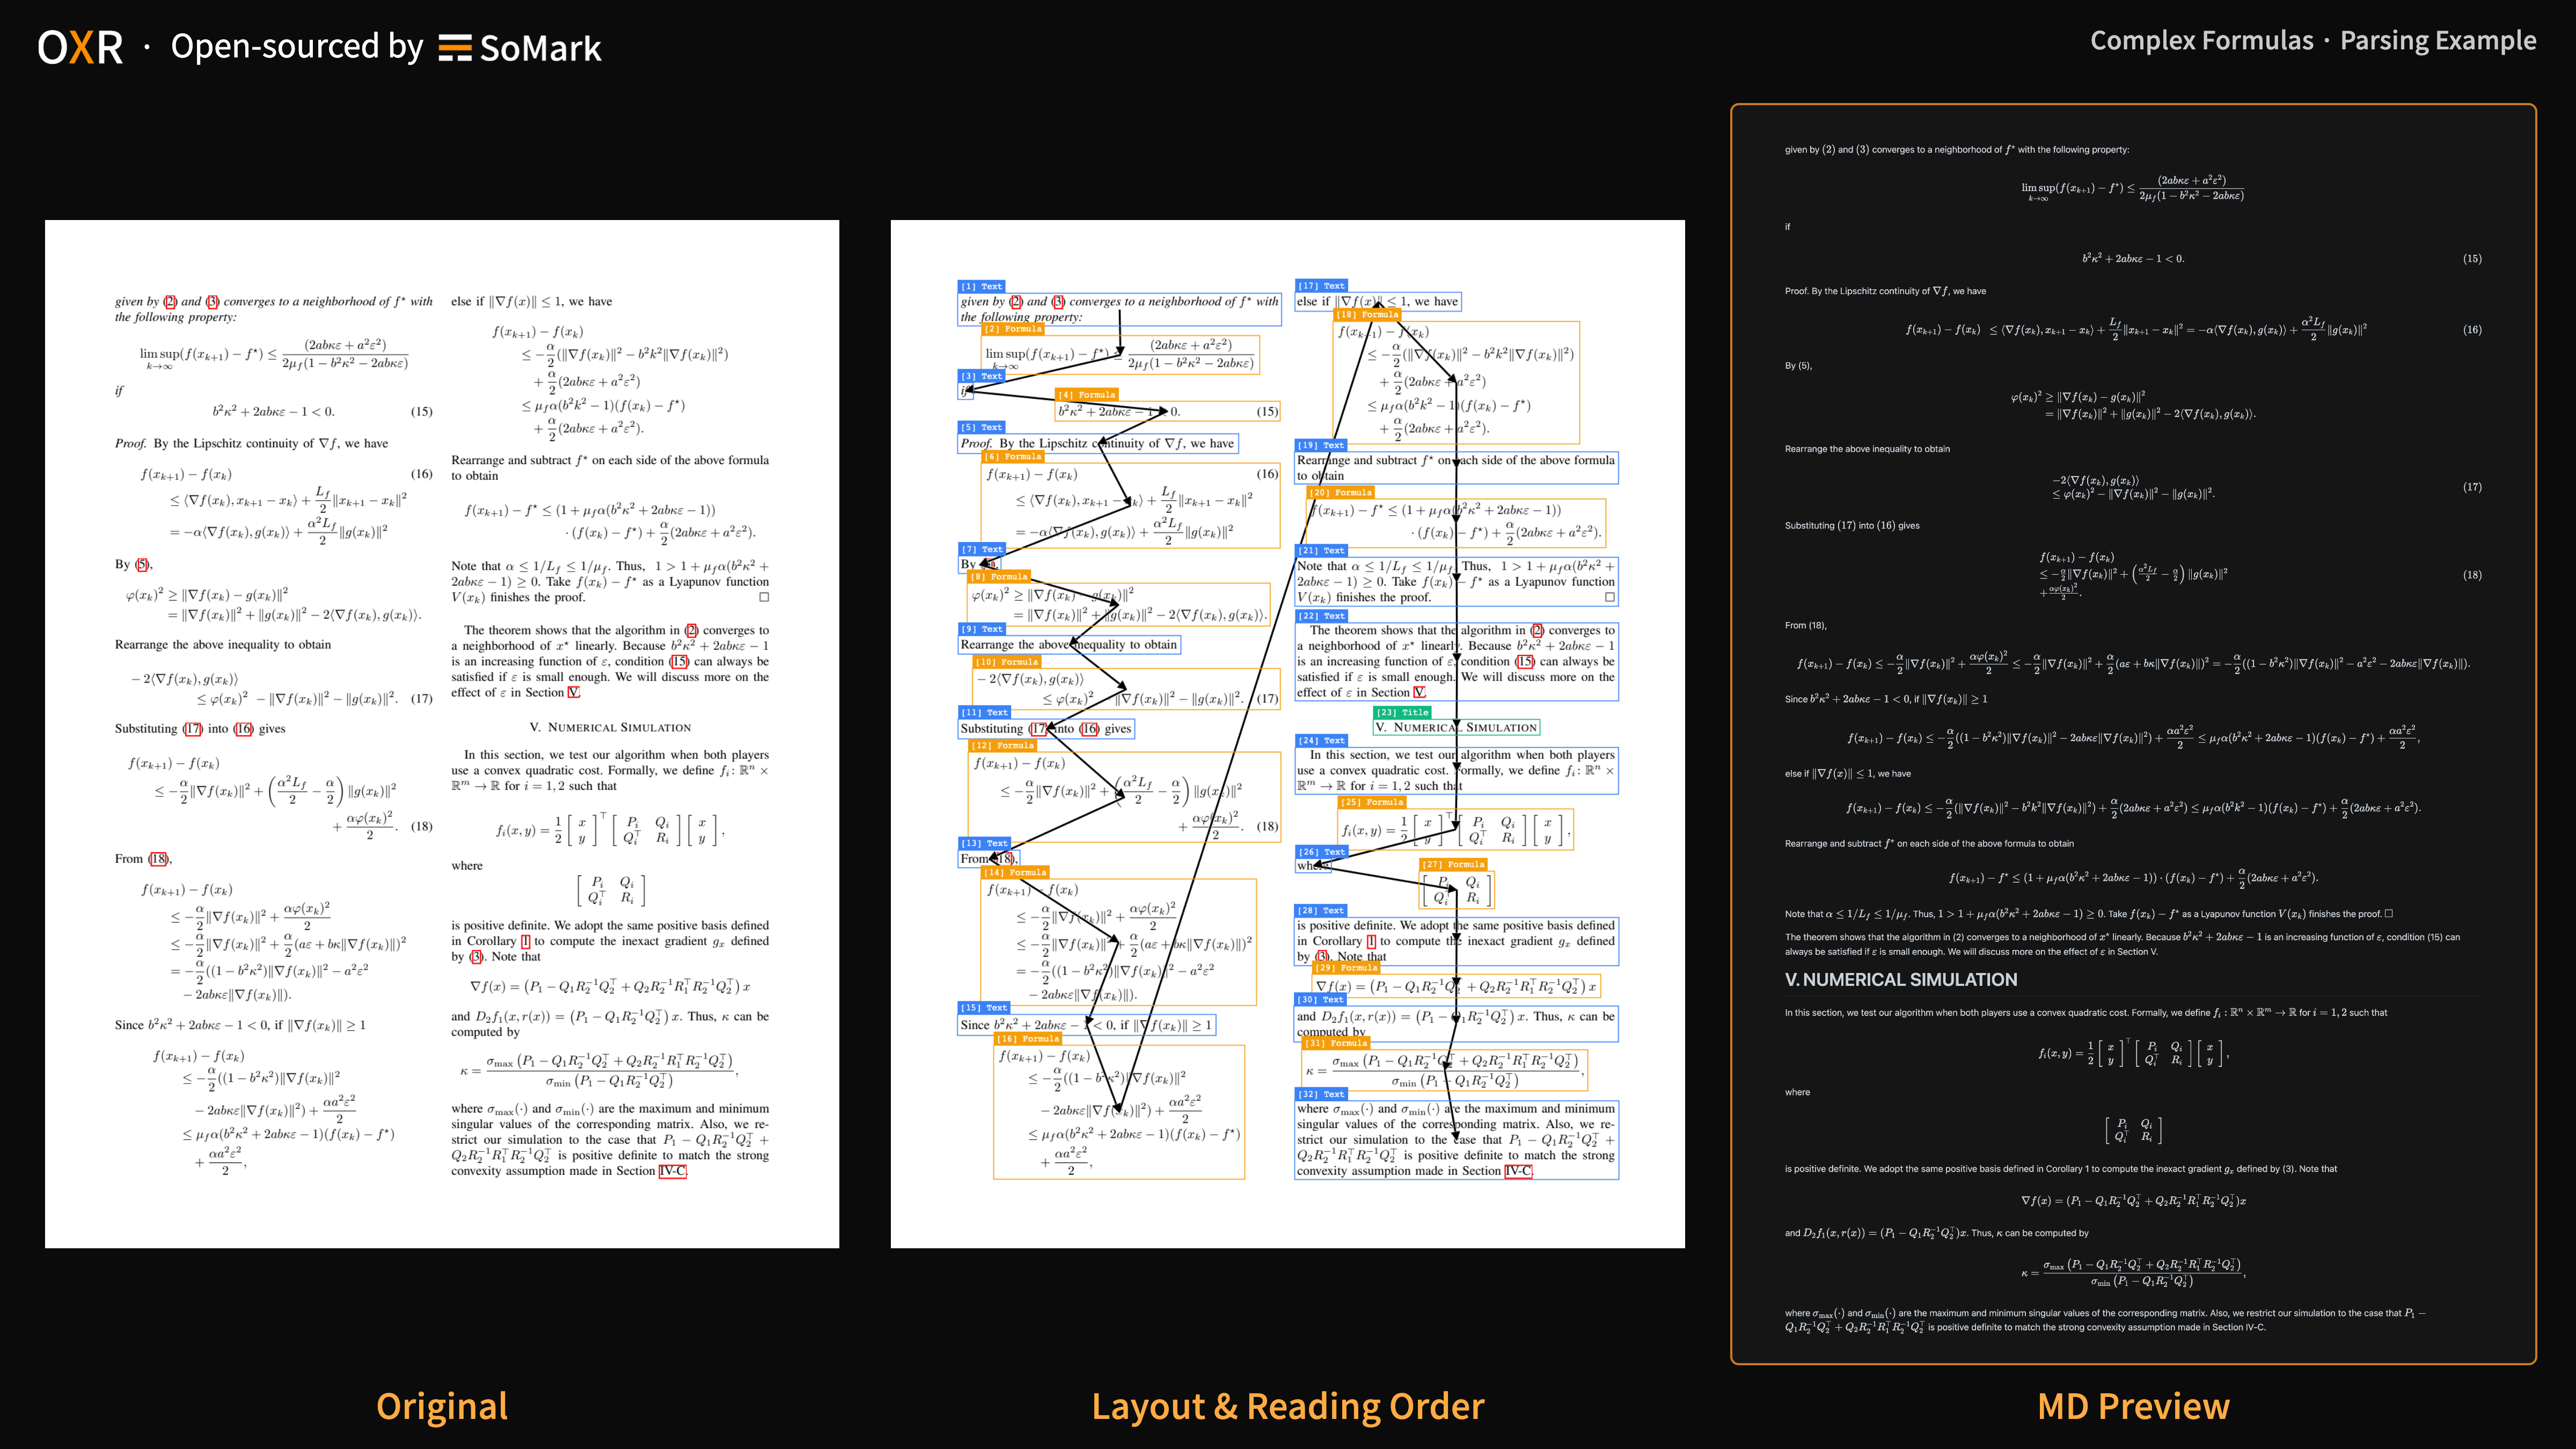Click the '[2] Formula' block label
Image resolution: width=2576 pixels, height=1449 pixels.
pos(1013,329)
